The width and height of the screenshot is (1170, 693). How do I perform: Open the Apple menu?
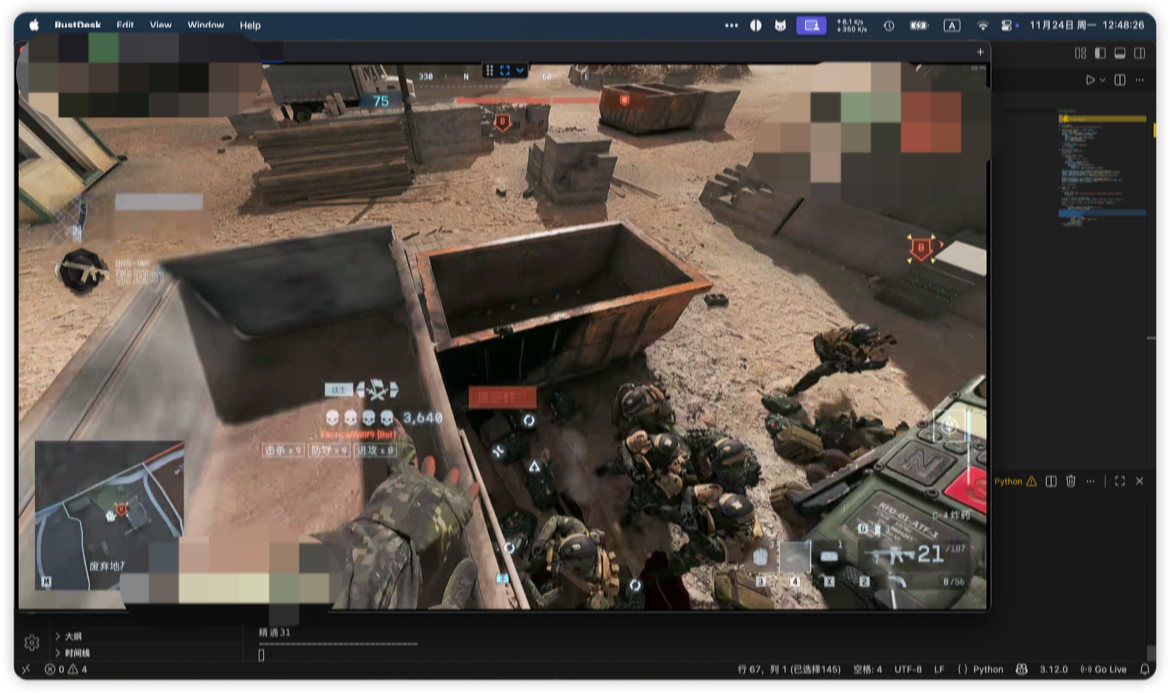[34, 25]
